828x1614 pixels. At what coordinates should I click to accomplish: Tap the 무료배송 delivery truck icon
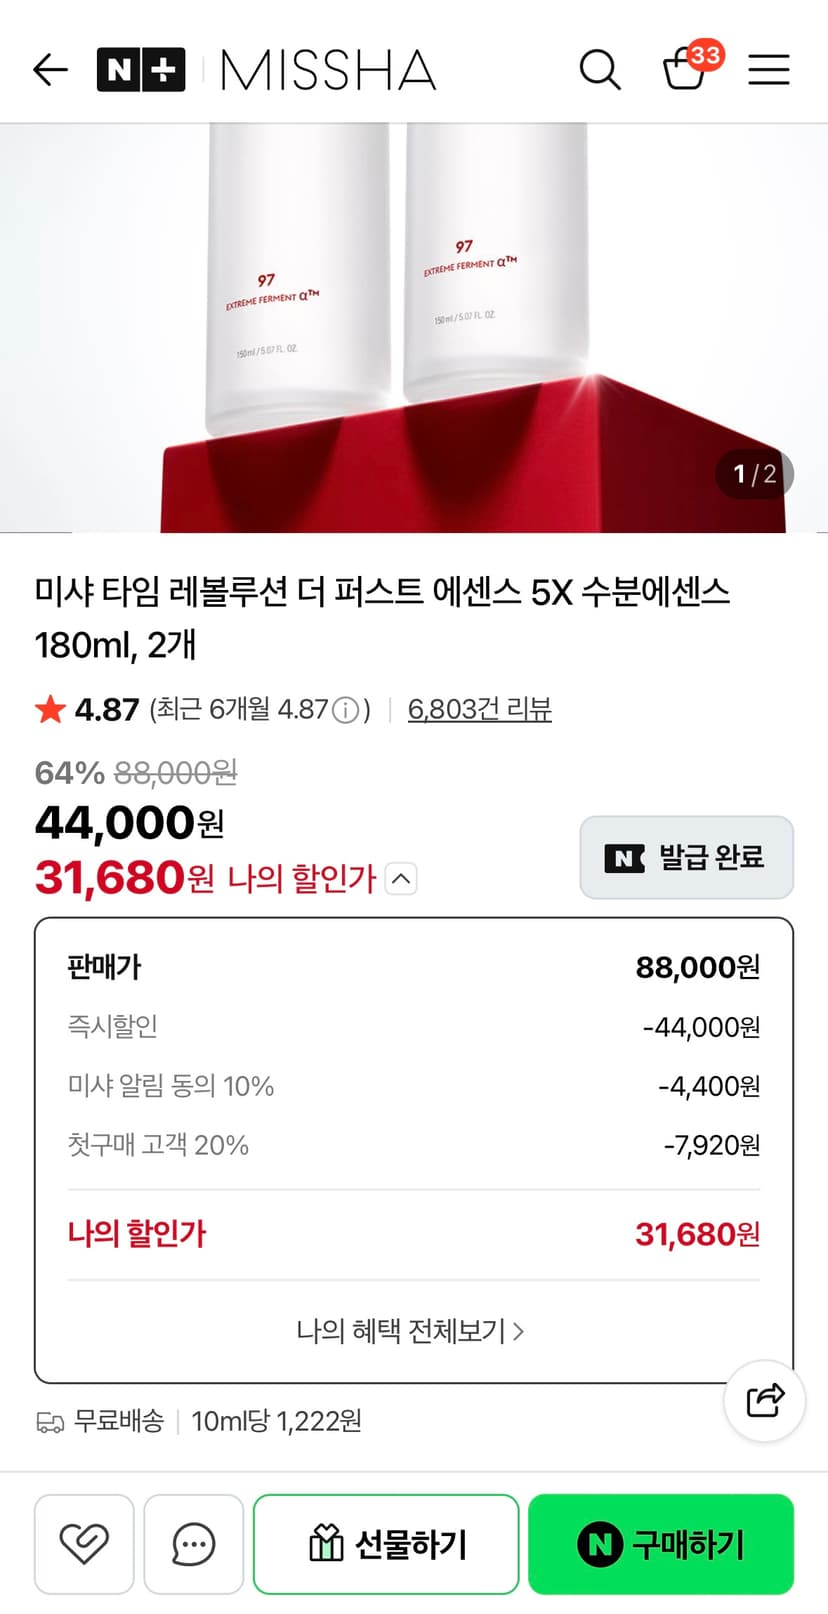(x=50, y=1421)
